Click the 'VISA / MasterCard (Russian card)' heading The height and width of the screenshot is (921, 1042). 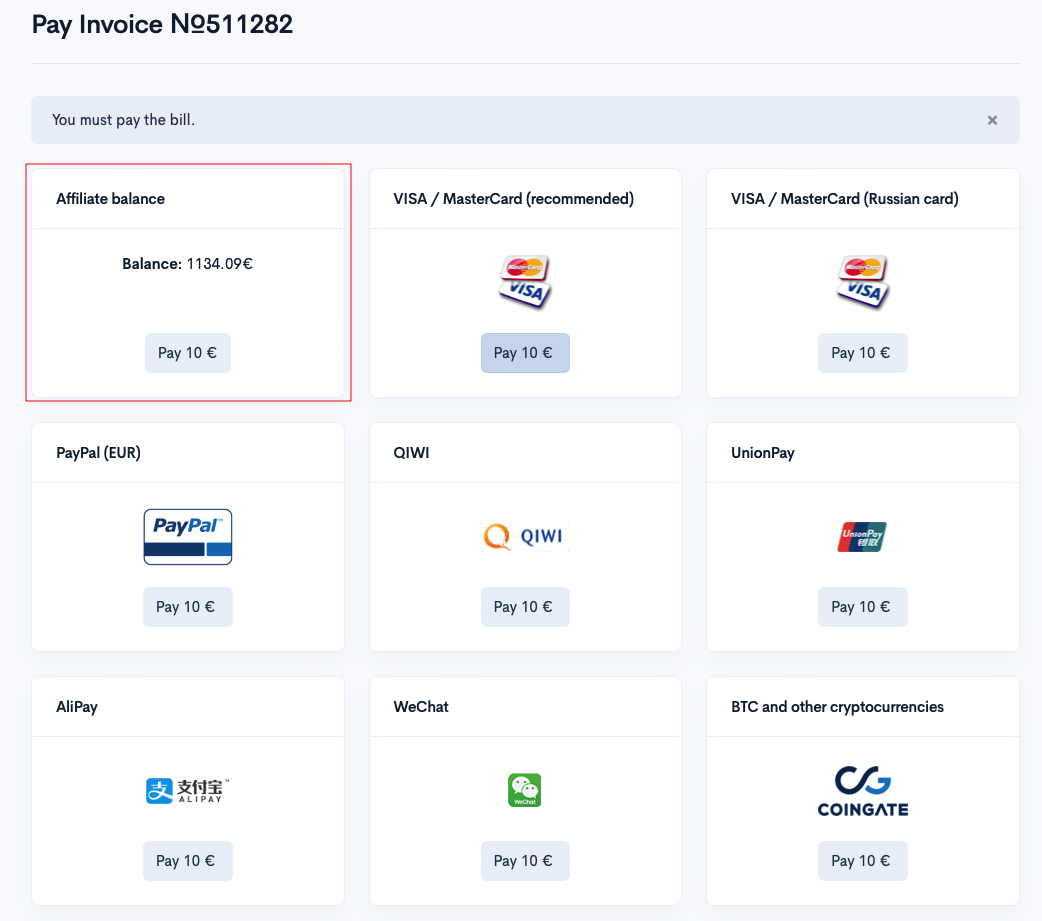click(845, 199)
